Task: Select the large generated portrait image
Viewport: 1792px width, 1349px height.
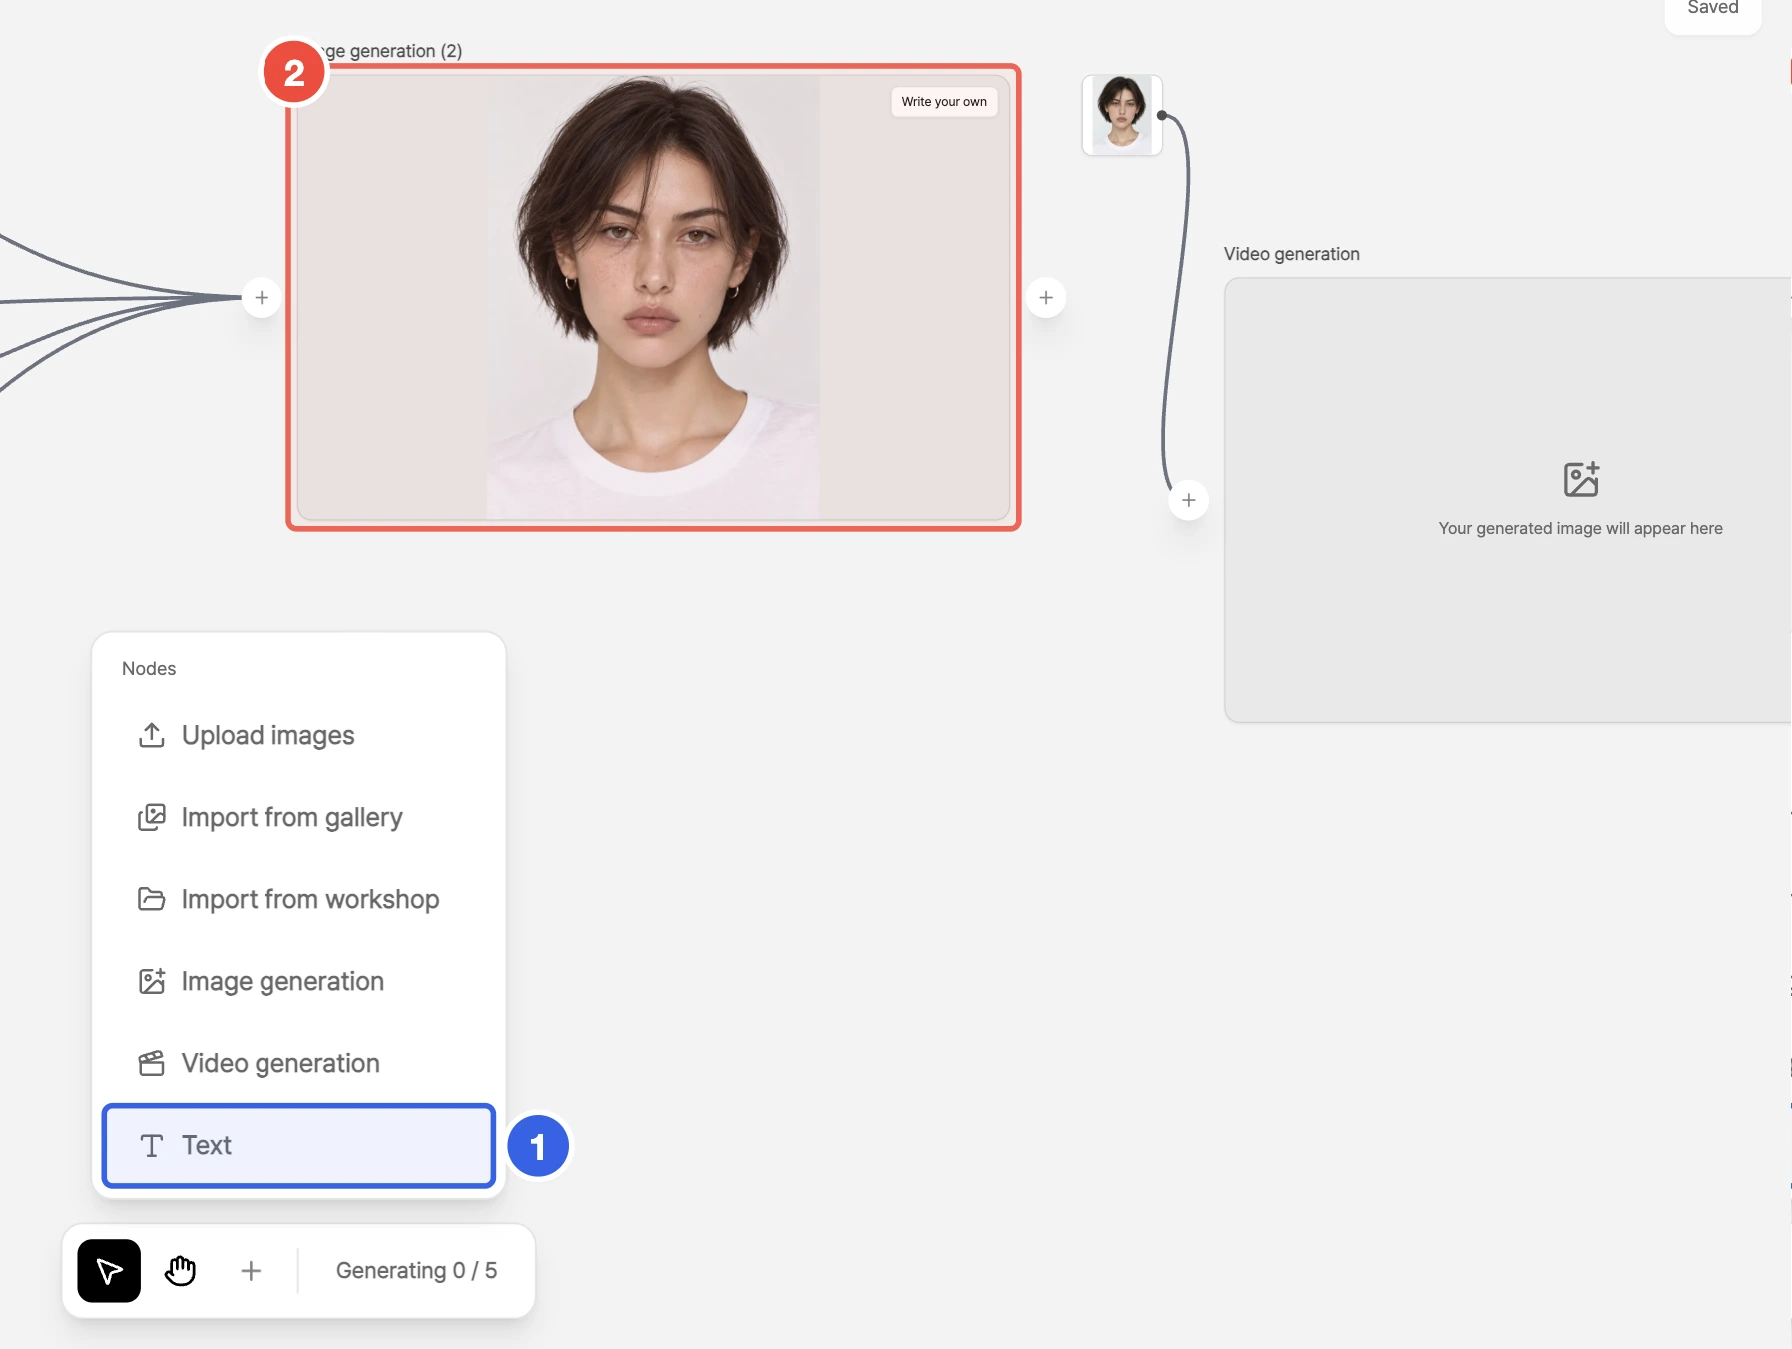Action: (x=653, y=298)
